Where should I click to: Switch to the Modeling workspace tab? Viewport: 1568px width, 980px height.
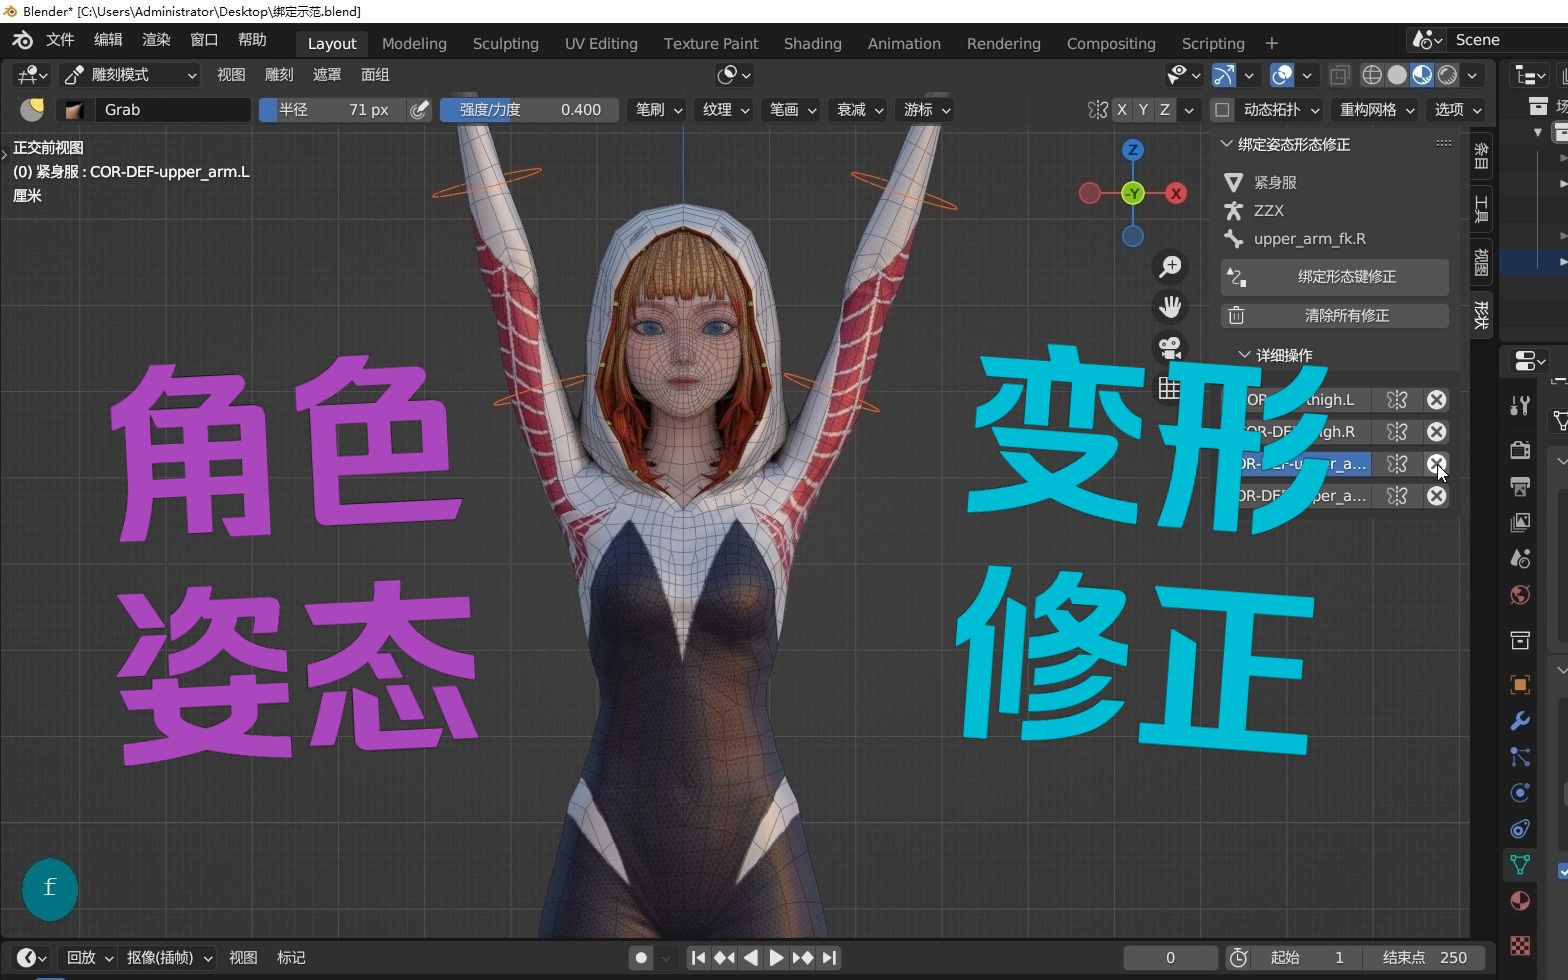(x=414, y=44)
